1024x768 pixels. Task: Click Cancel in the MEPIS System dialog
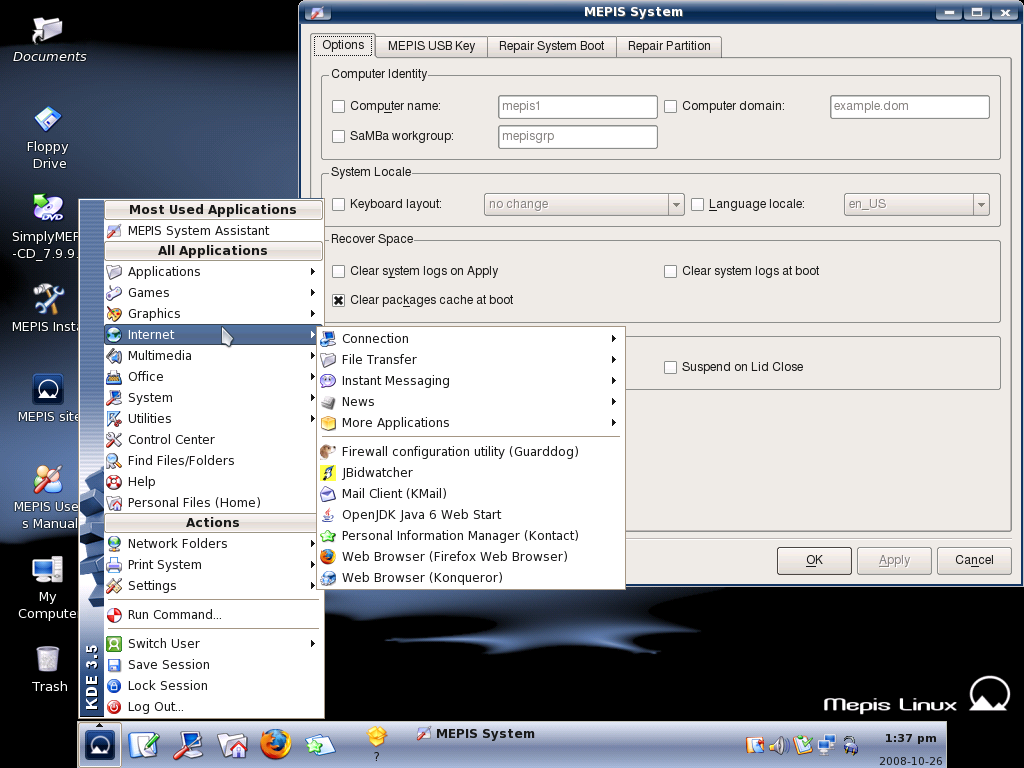[974, 560]
